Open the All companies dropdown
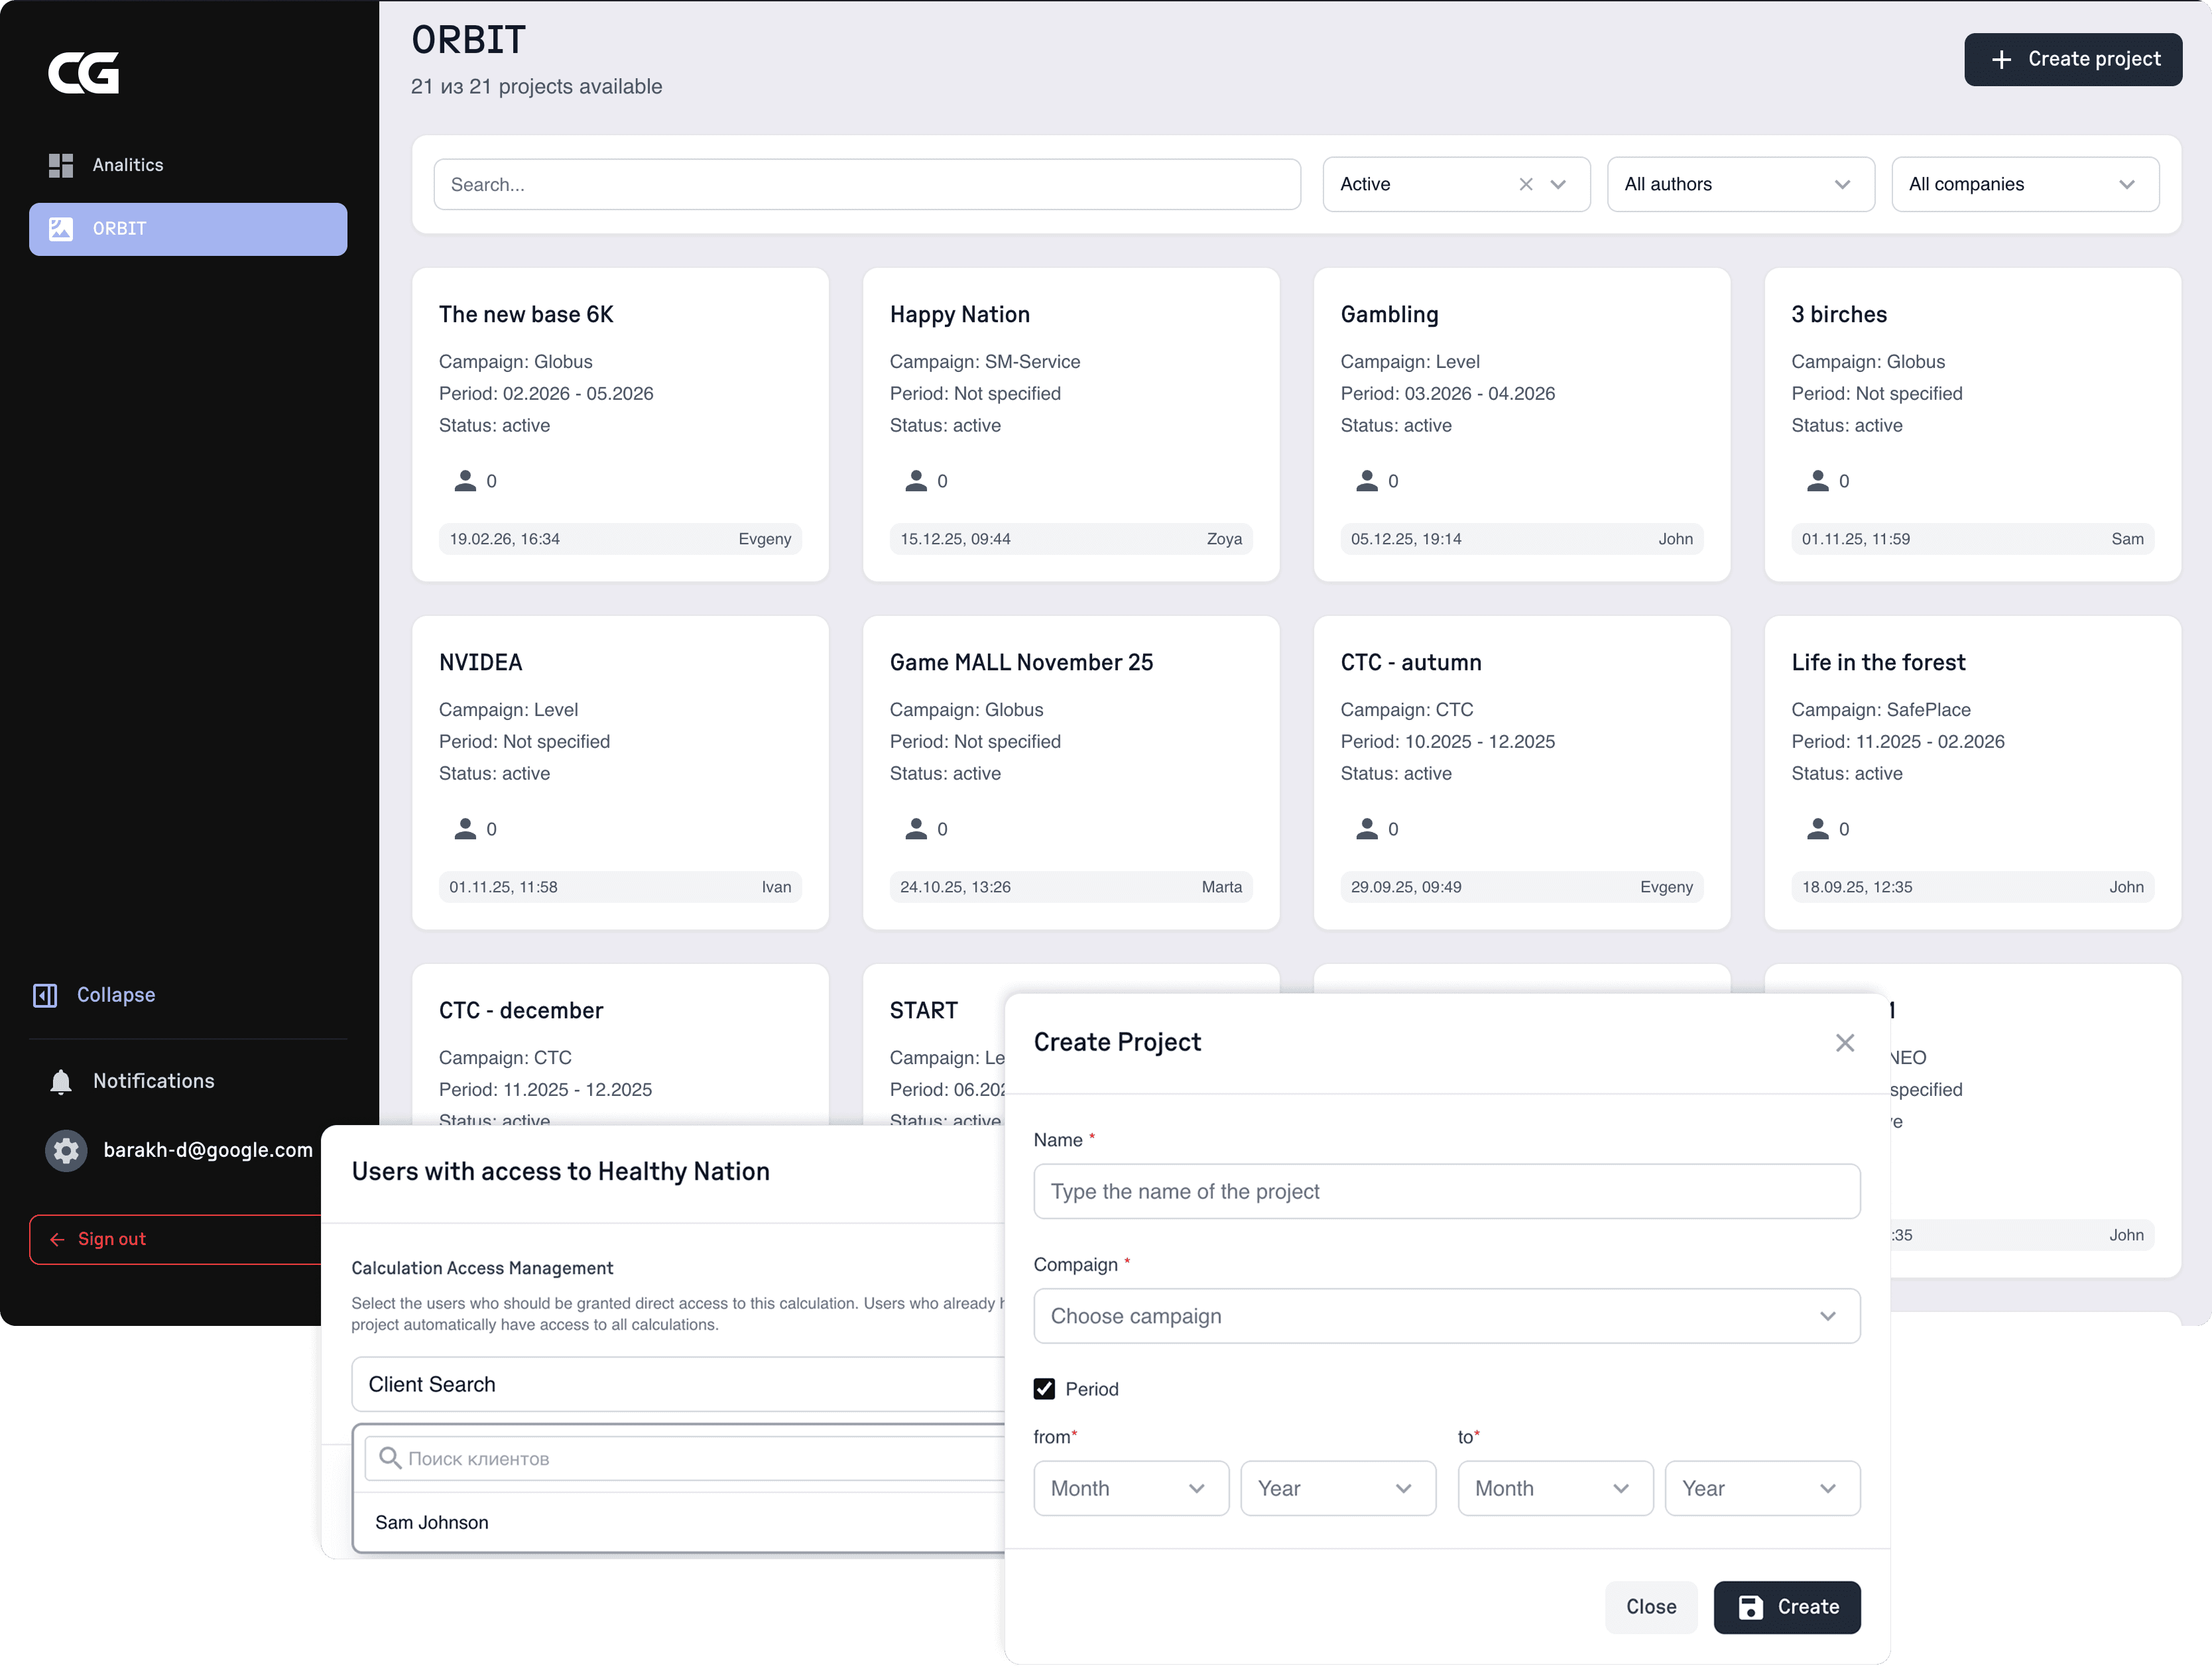This screenshot has height=1668, width=2212. 2024,184
